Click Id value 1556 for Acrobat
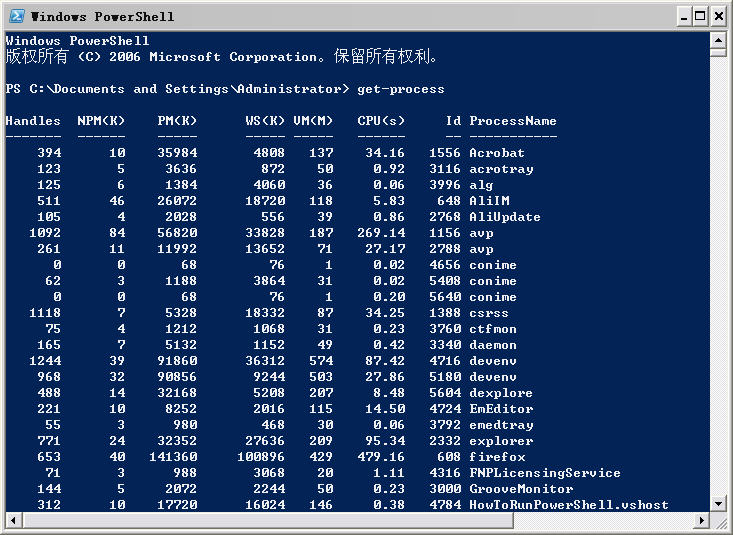The width and height of the screenshot is (733, 535). pos(445,153)
